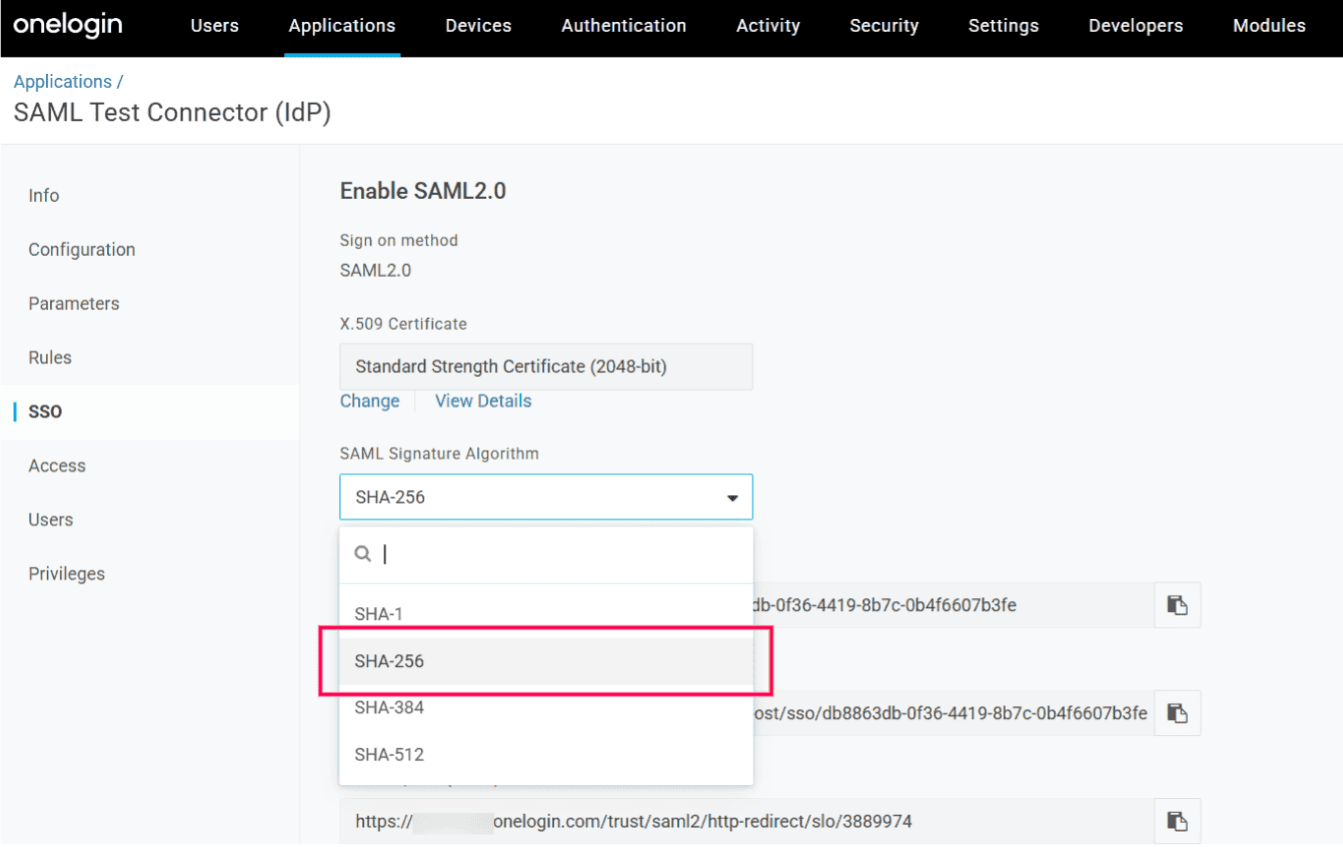Image resolution: width=1343 pixels, height=847 pixels.
Task: Click the SLO http-redirect URL field
Action: point(746,821)
